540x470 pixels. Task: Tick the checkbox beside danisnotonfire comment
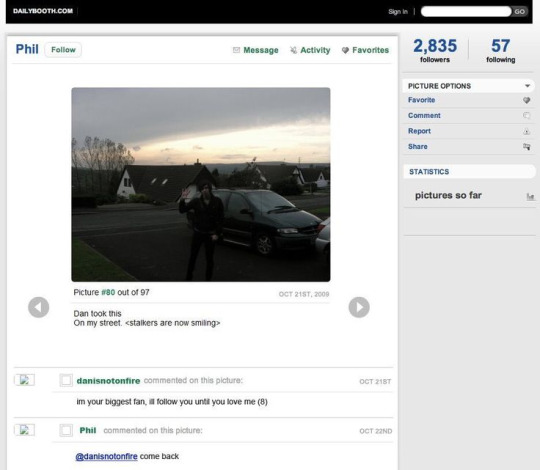66,380
